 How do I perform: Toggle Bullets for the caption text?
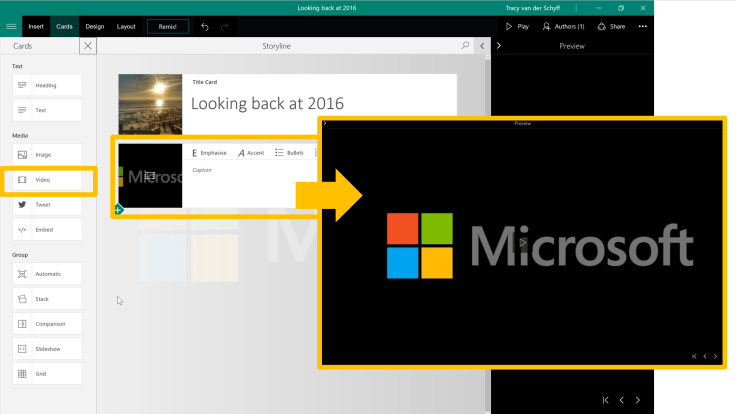point(290,153)
